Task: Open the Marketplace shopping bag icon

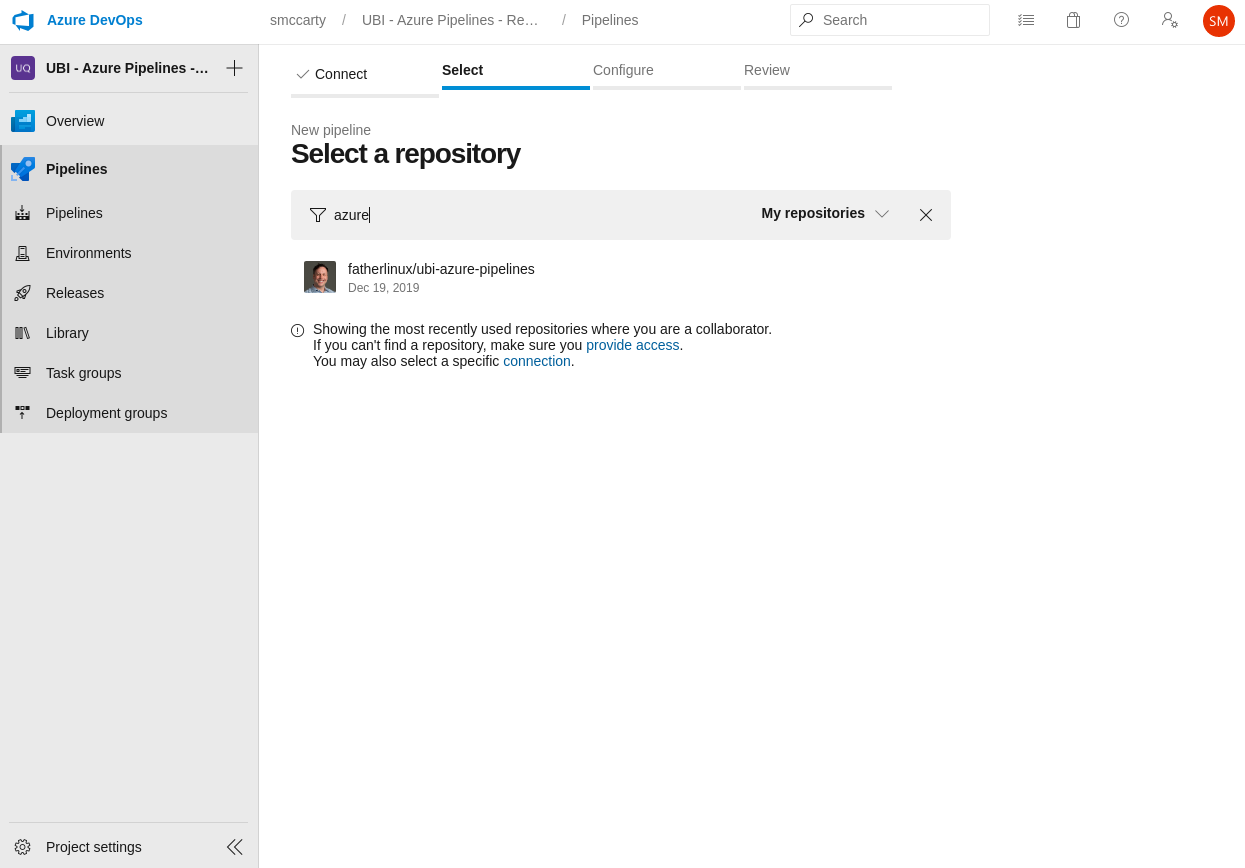Action: click(1073, 20)
